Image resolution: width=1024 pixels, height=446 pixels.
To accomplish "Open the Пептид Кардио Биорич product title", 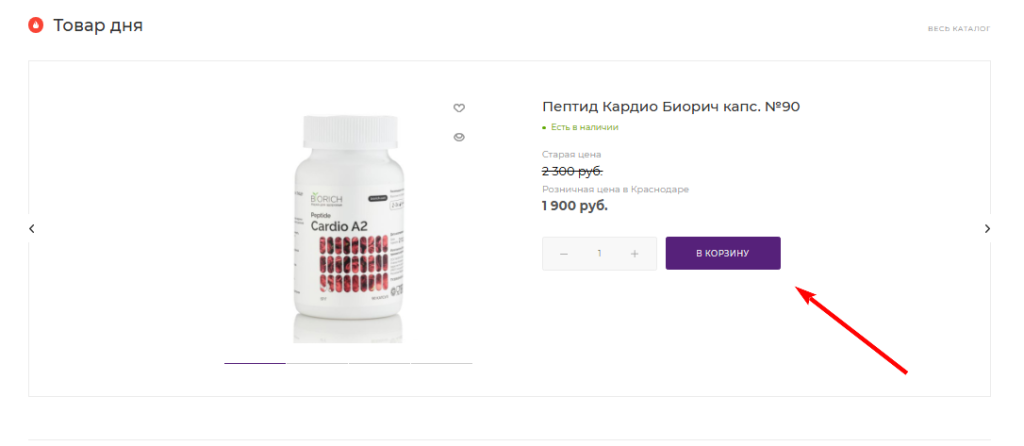I will click(670, 106).
